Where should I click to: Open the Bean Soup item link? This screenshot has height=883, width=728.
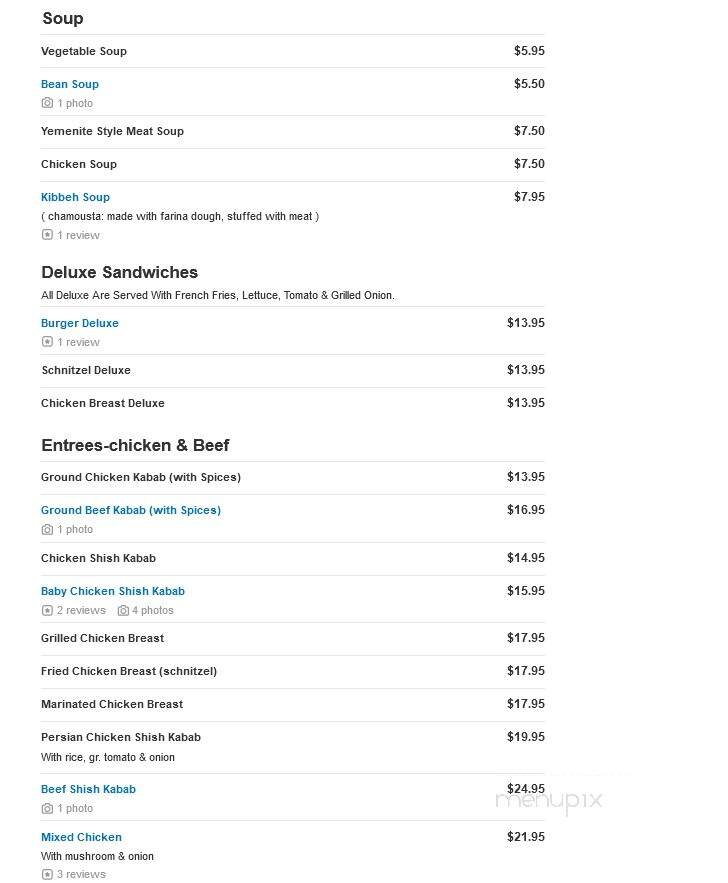[69, 84]
